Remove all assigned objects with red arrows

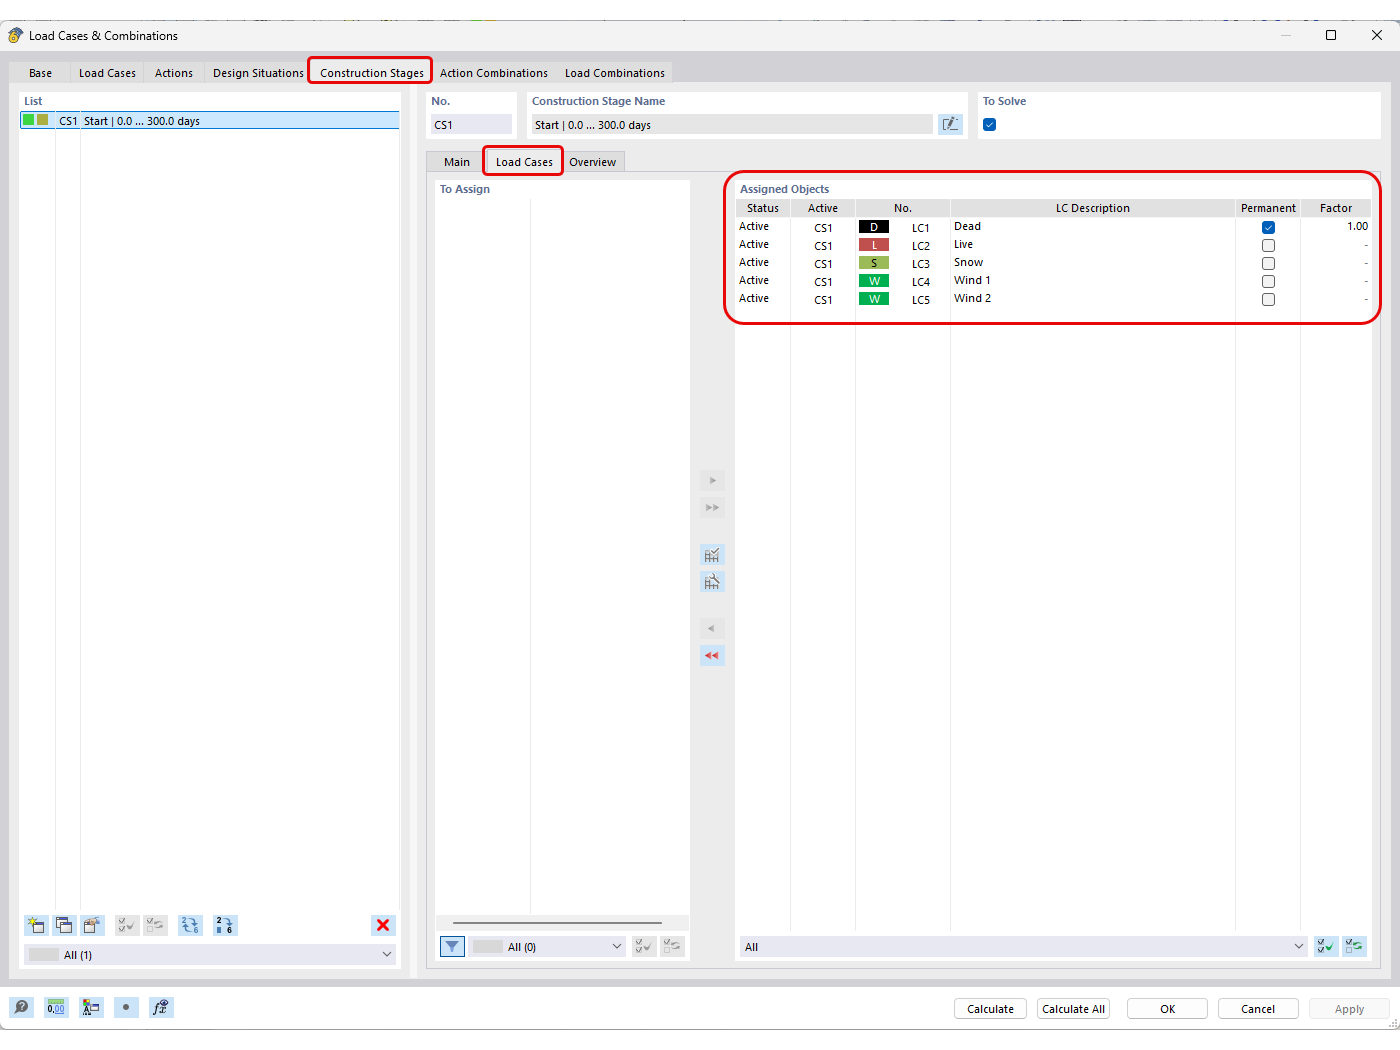(712, 655)
